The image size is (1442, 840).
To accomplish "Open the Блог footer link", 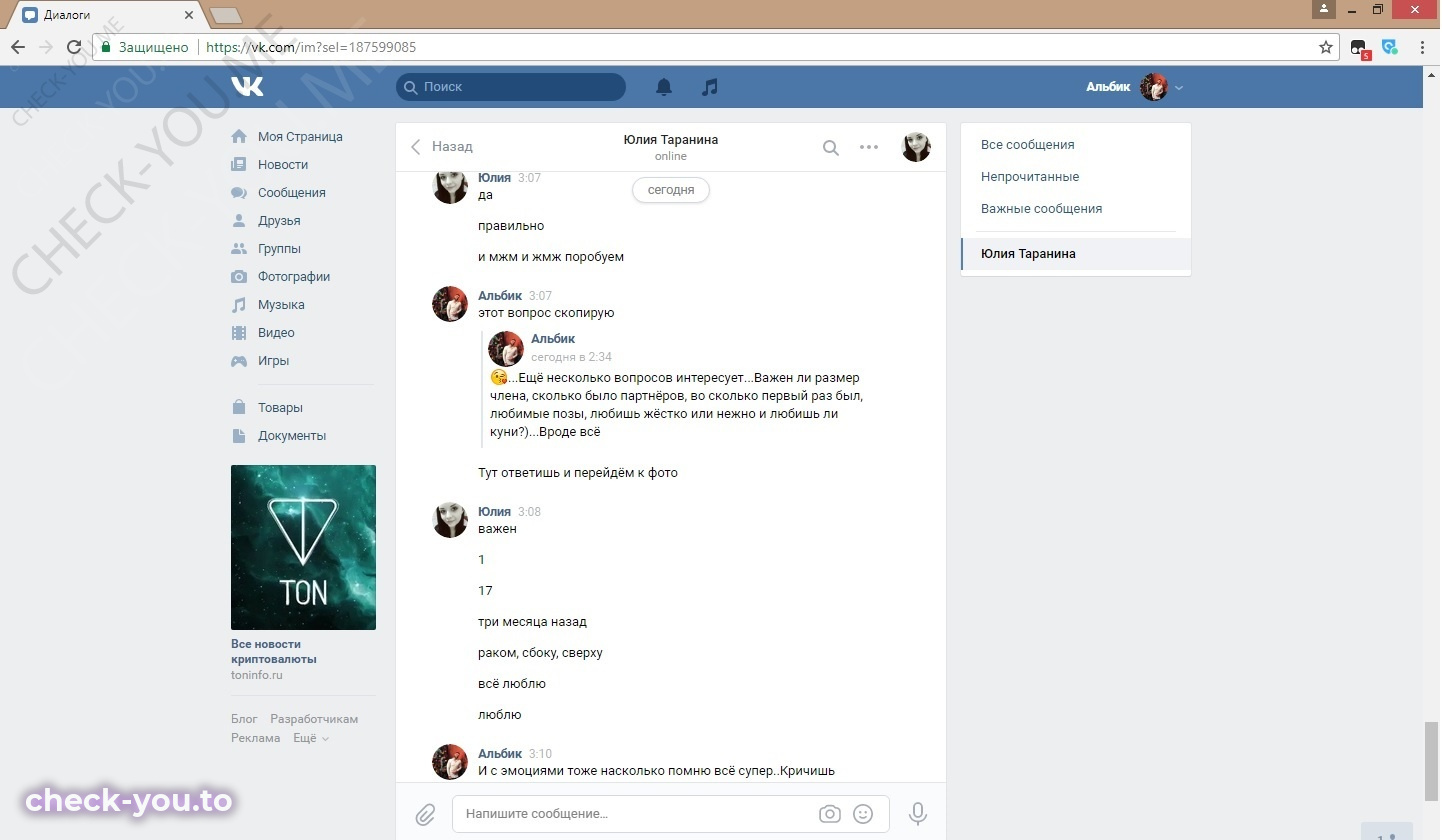I will point(244,719).
